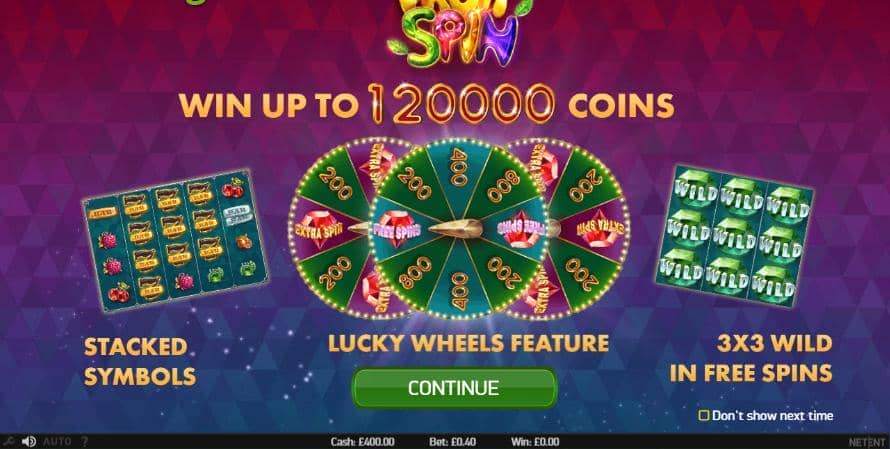Image resolution: width=890 pixels, height=449 pixels.
Task: Click the Cash £400.00 balance display
Action: (362, 442)
